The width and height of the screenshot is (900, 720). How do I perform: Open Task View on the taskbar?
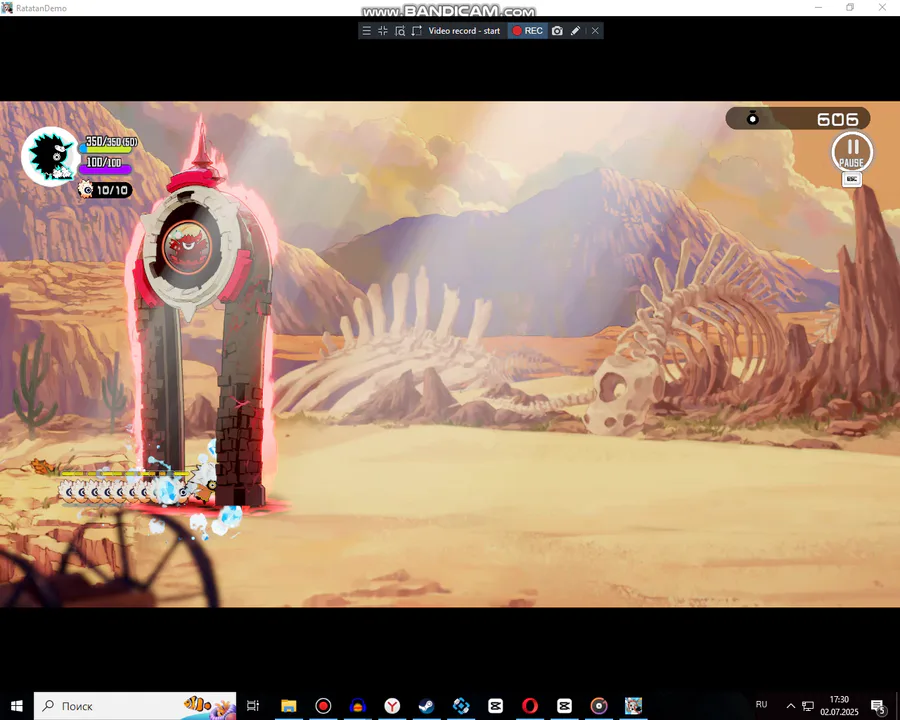click(x=253, y=706)
